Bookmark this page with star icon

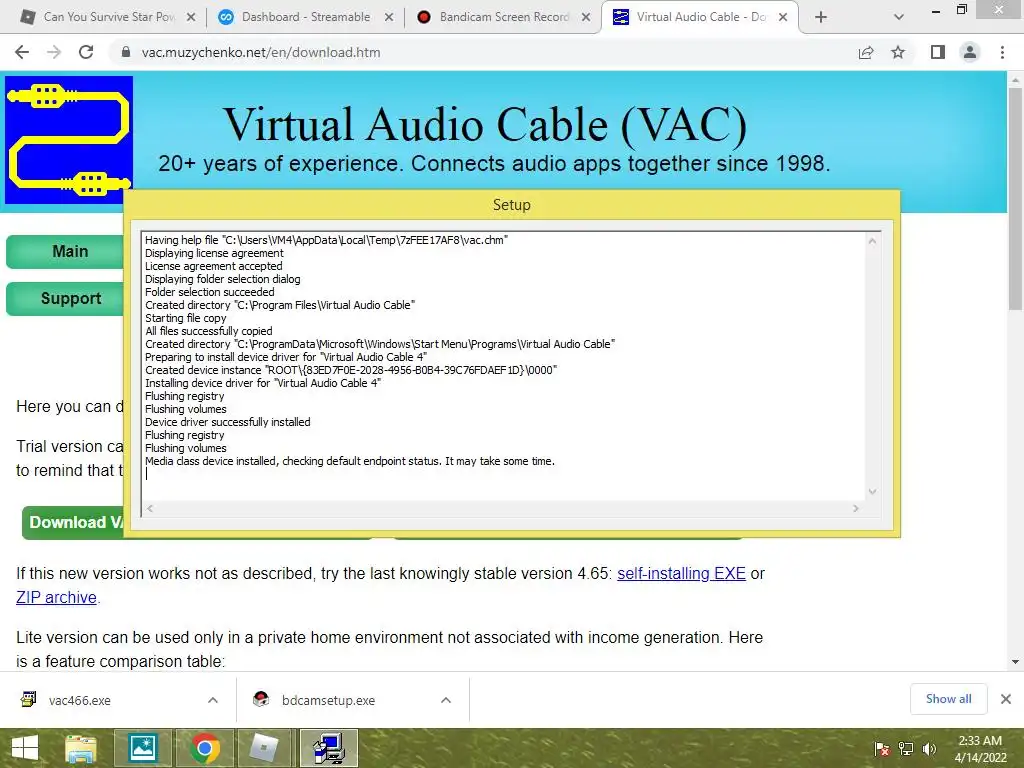pos(898,52)
